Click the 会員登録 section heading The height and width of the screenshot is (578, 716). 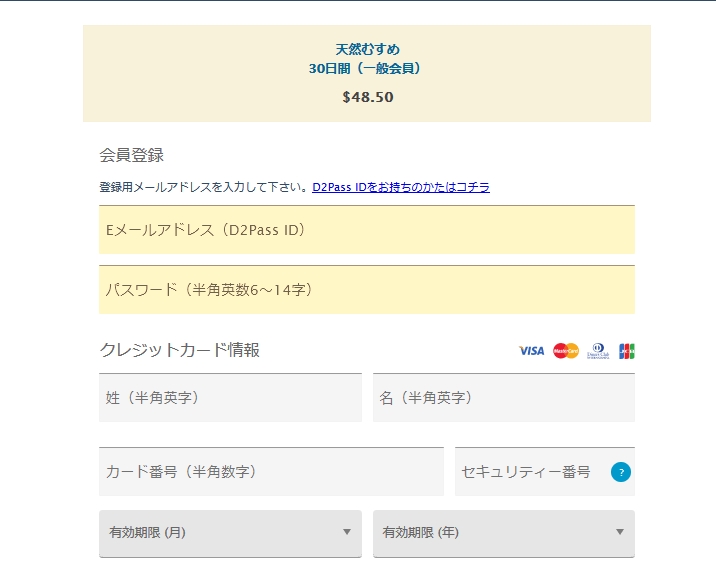click(131, 155)
